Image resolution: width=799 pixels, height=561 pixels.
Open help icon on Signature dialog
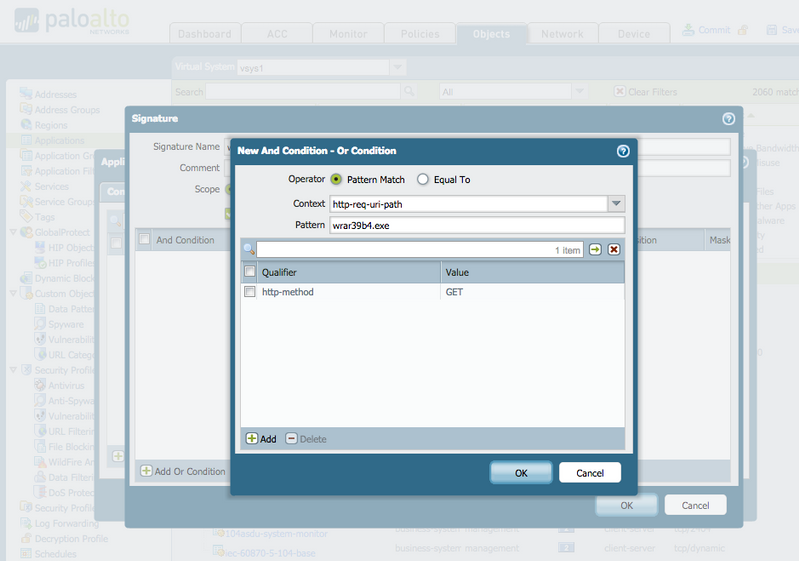(728, 118)
